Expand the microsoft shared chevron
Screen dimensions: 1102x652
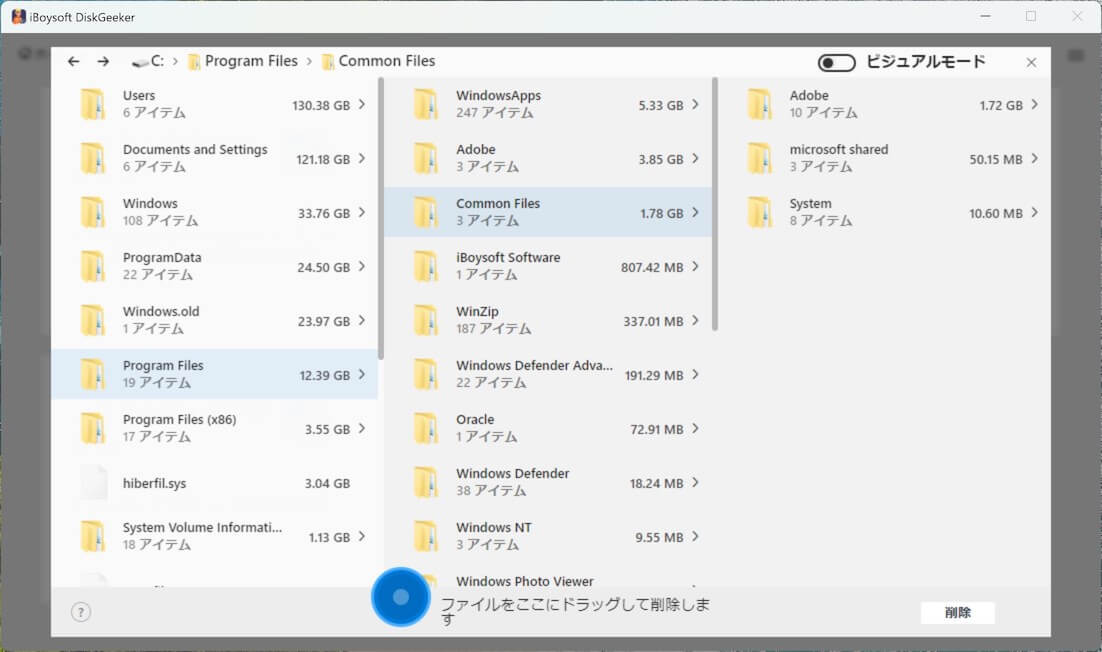[x=1035, y=159]
